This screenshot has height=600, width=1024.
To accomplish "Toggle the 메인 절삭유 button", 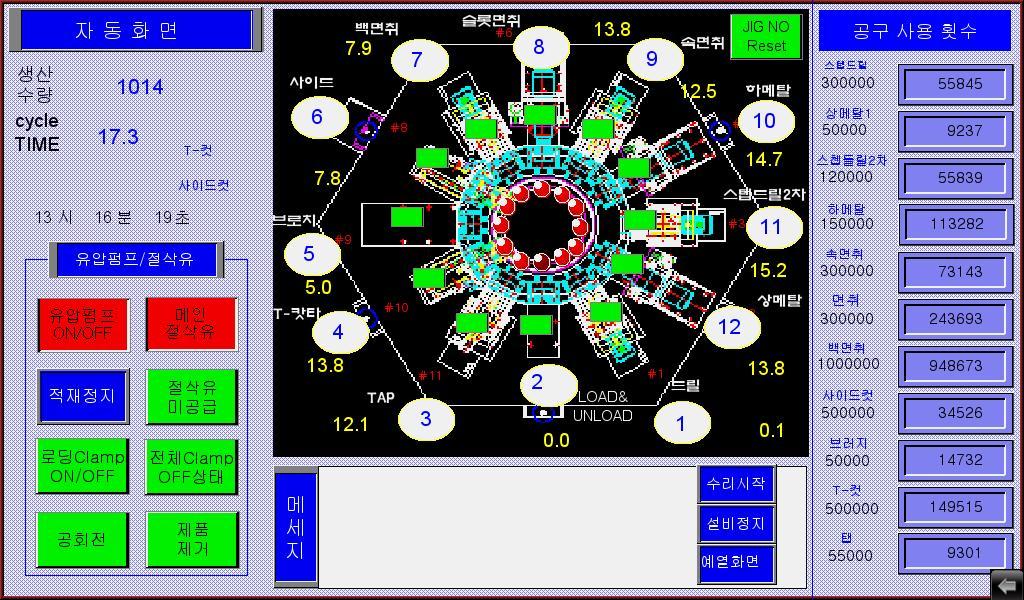I will (x=191, y=324).
